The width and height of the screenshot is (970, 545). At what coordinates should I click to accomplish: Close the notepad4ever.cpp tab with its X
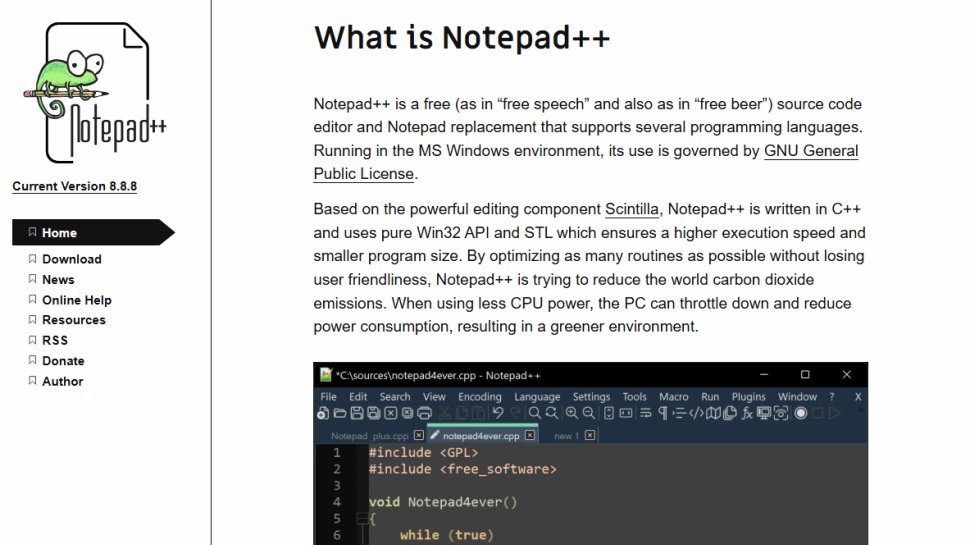[x=530, y=436]
